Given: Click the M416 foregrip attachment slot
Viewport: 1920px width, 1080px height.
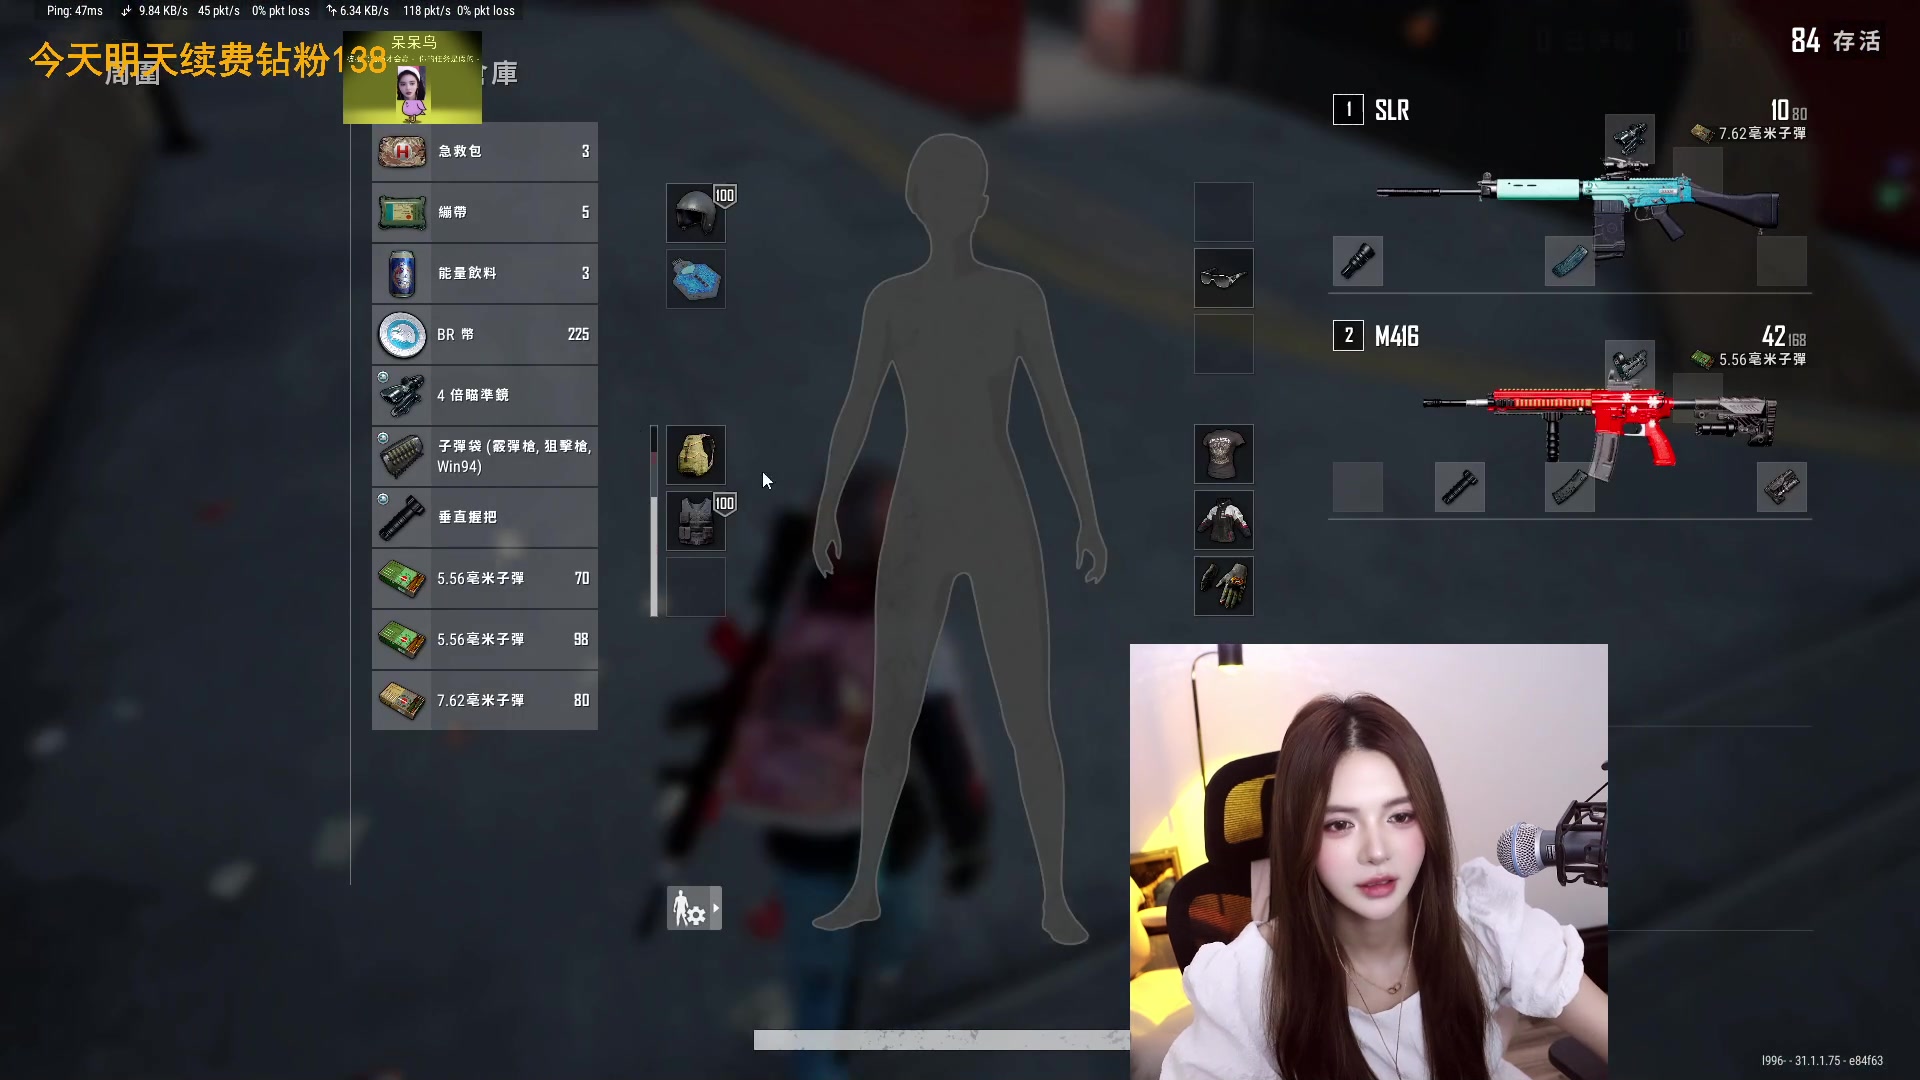Looking at the screenshot, I should [x=1460, y=487].
